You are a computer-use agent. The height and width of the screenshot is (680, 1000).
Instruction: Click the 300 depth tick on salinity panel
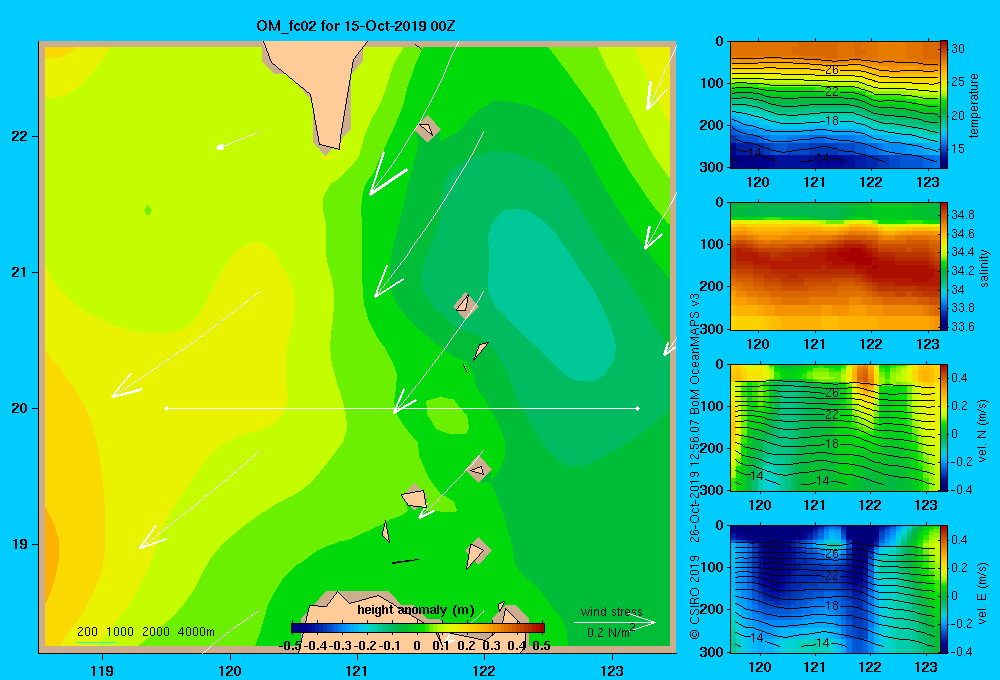pos(712,329)
